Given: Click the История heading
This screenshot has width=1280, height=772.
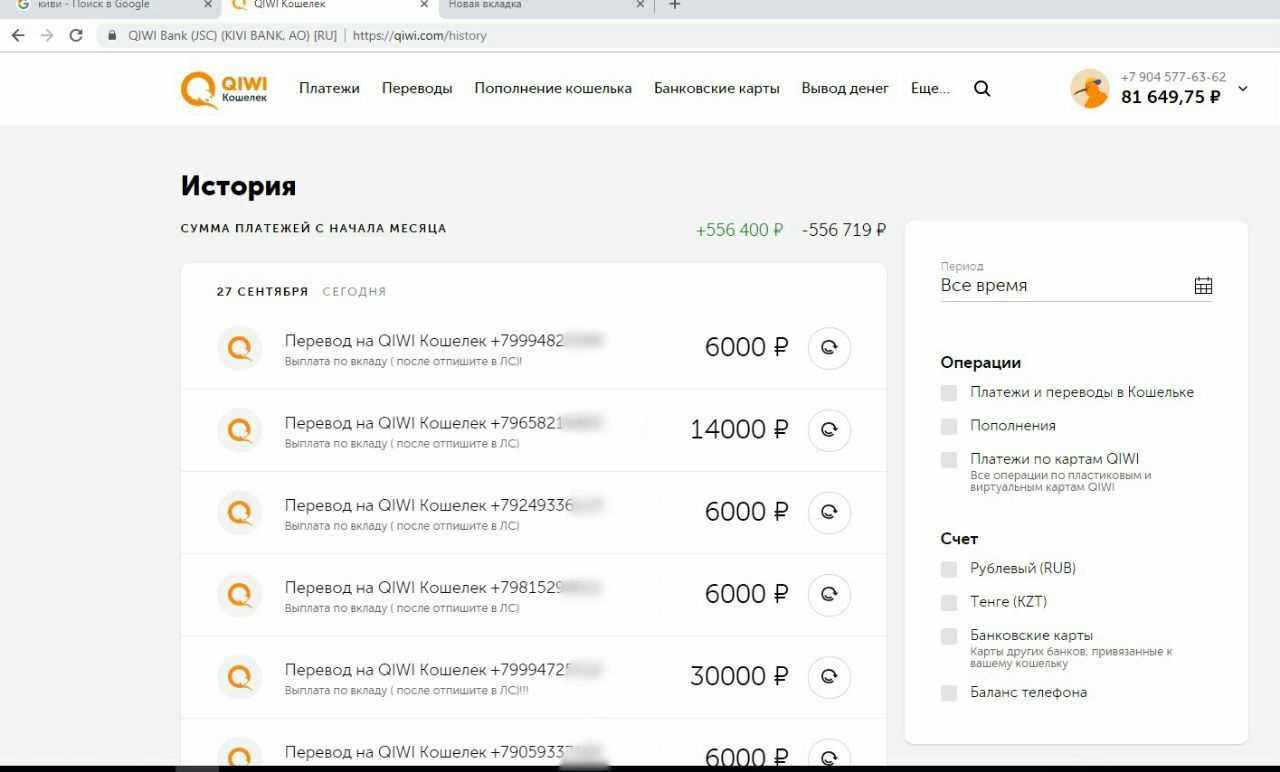Looking at the screenshot, I should point(238,186).
